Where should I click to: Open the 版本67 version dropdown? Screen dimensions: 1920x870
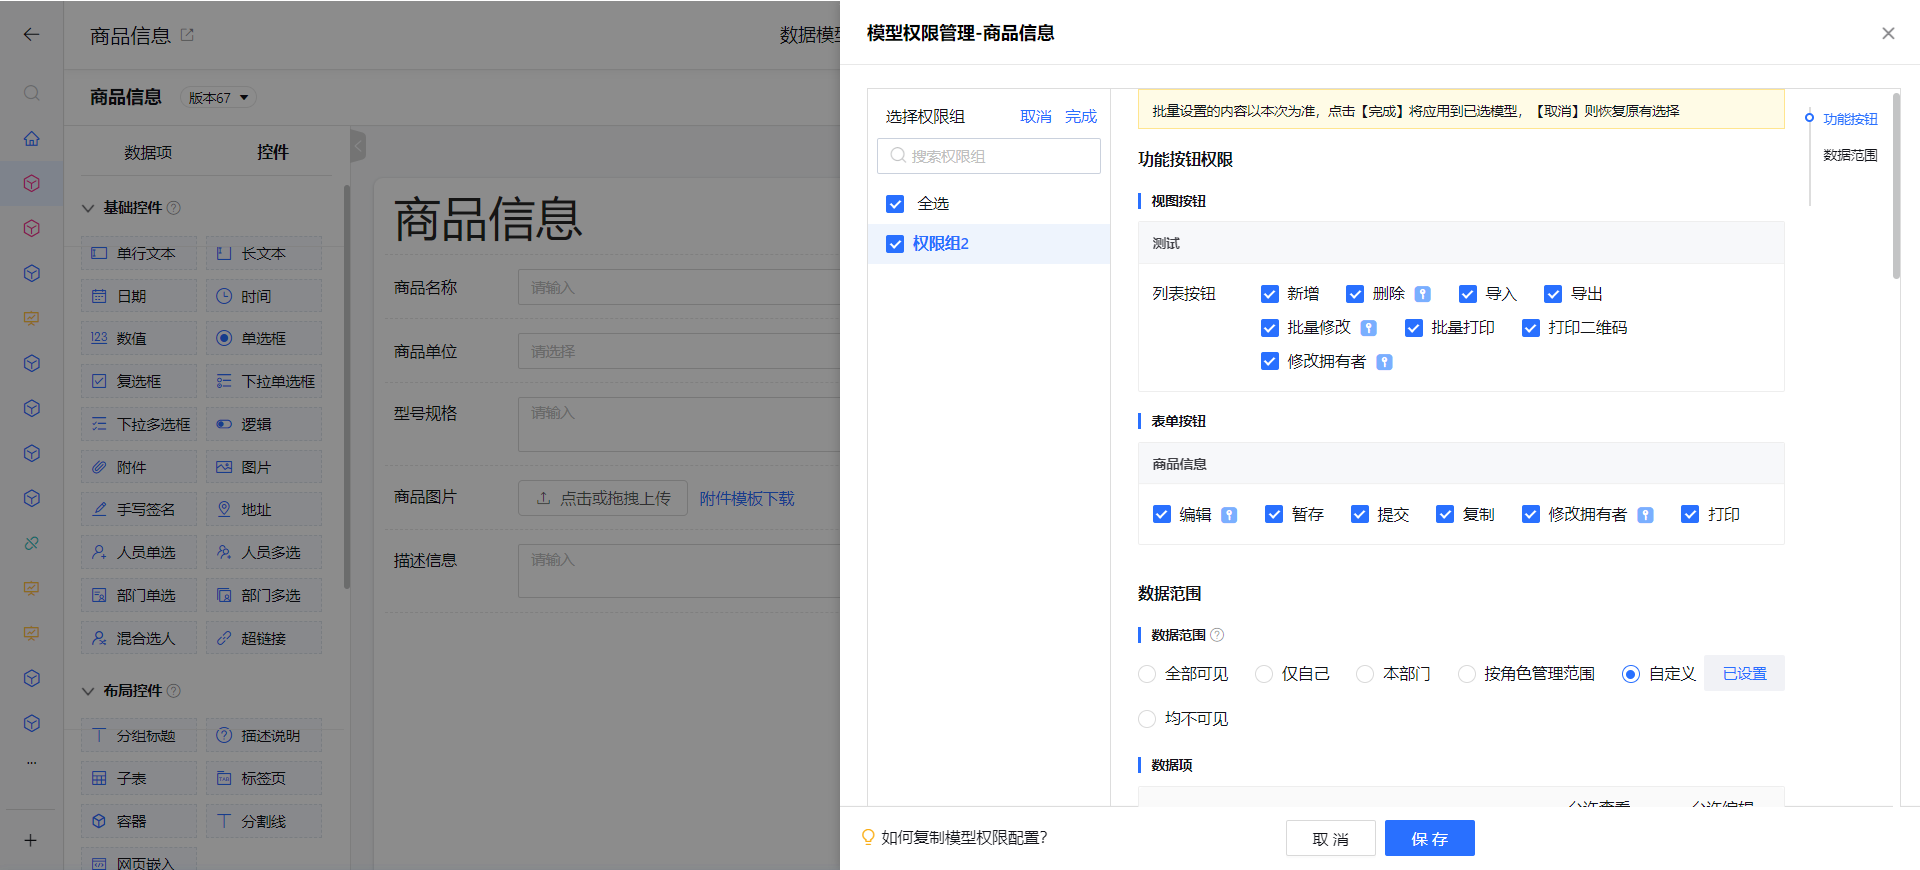[219, 98]
